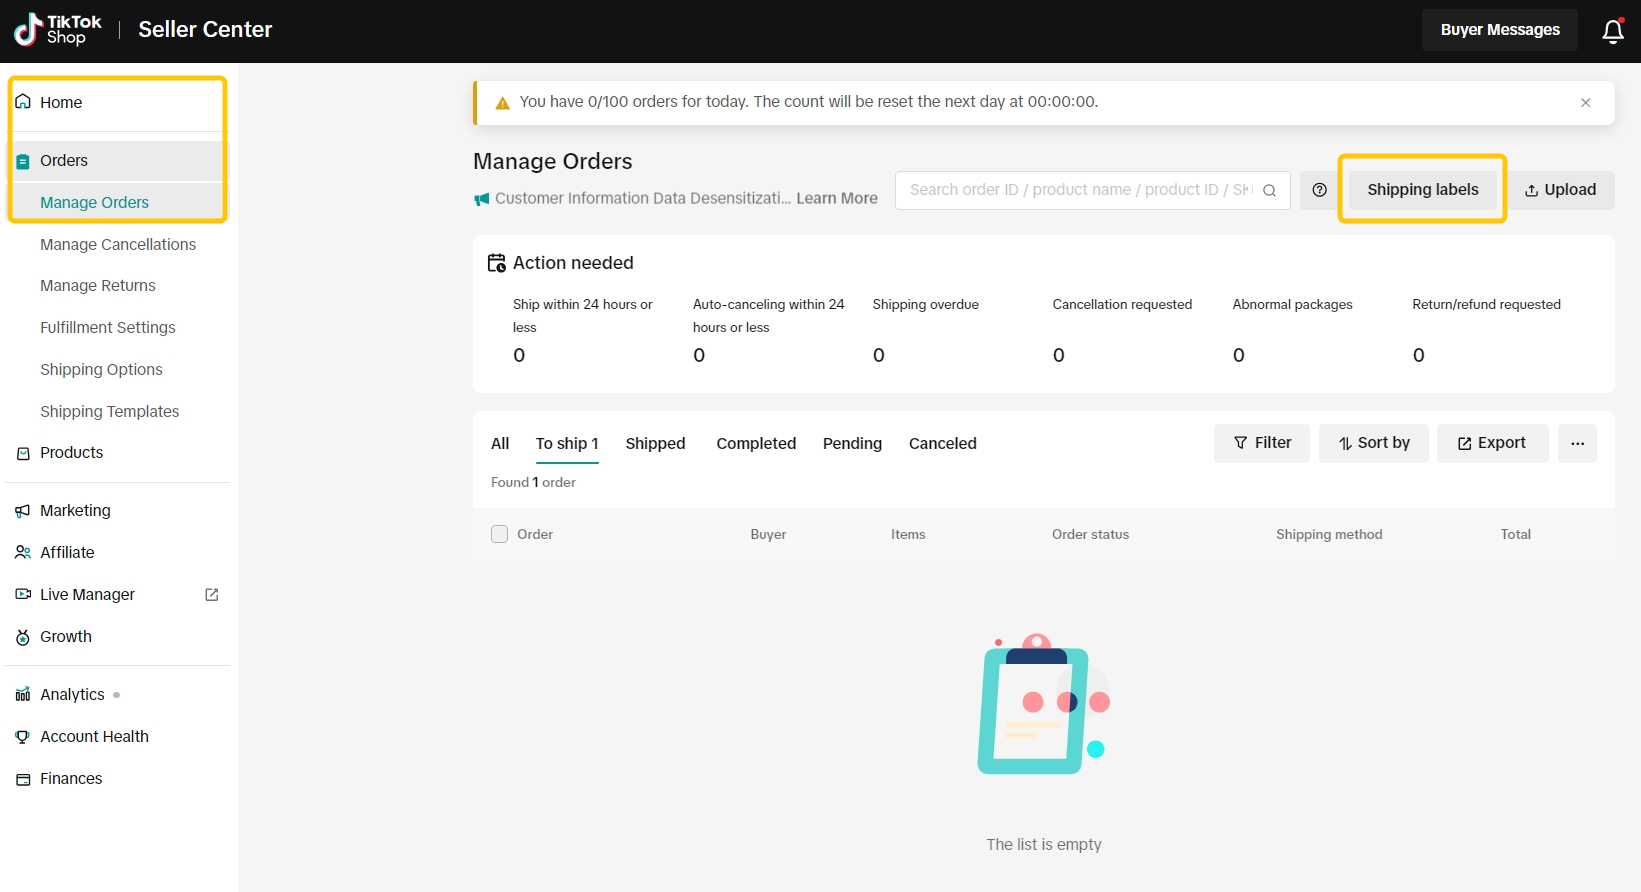This screenshot has width=1641, height=892.
Task: Click the TikTok Shop logo
Action: coord(58,30)
